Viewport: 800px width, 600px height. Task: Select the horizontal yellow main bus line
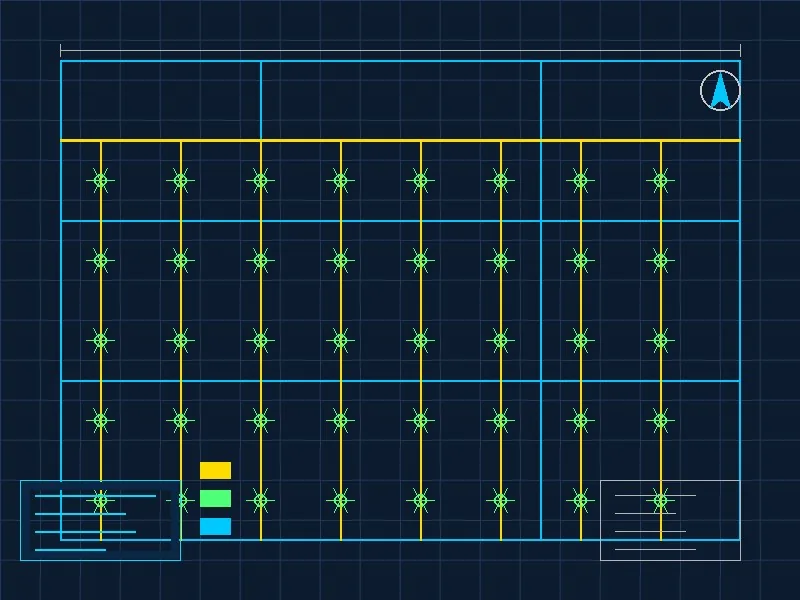pyautogui.click(x=401, y=140)
